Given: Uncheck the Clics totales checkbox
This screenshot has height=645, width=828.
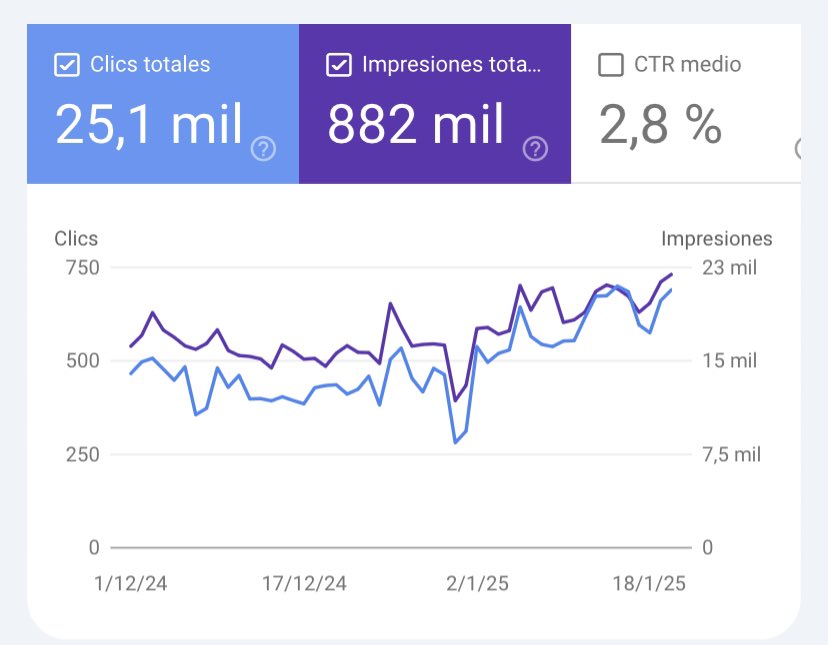Looking at the screenshot, I should pos(67,66).
